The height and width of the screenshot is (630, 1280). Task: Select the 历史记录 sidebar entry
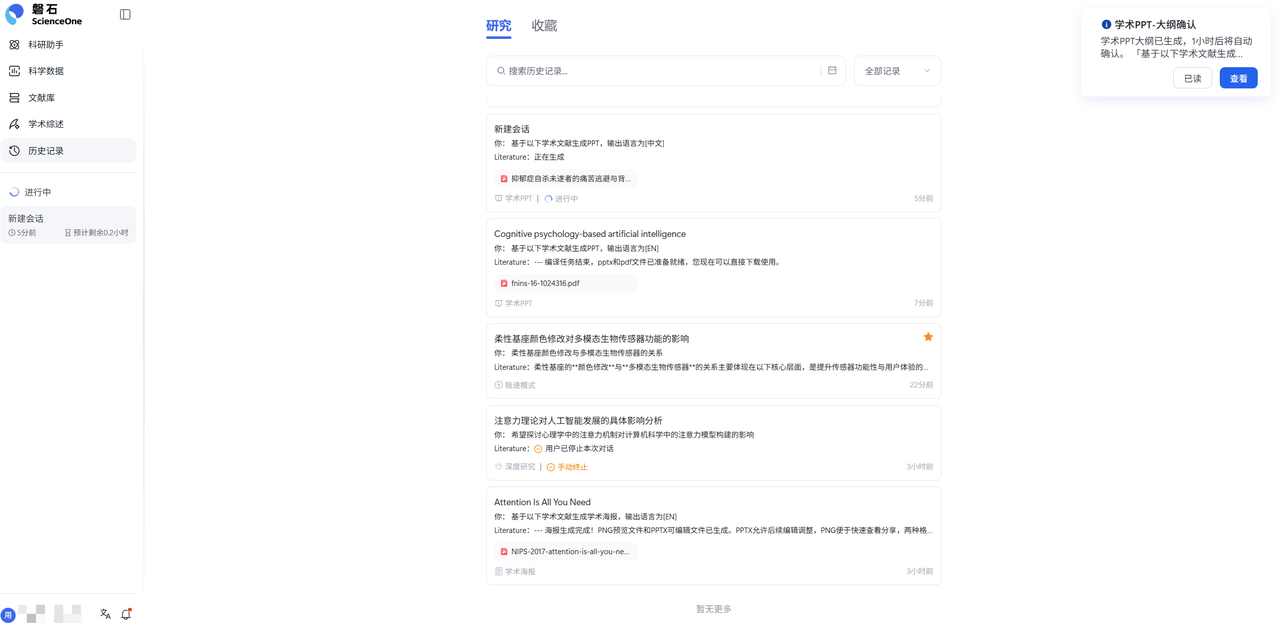pyautogui.click(x=44, y=150)
